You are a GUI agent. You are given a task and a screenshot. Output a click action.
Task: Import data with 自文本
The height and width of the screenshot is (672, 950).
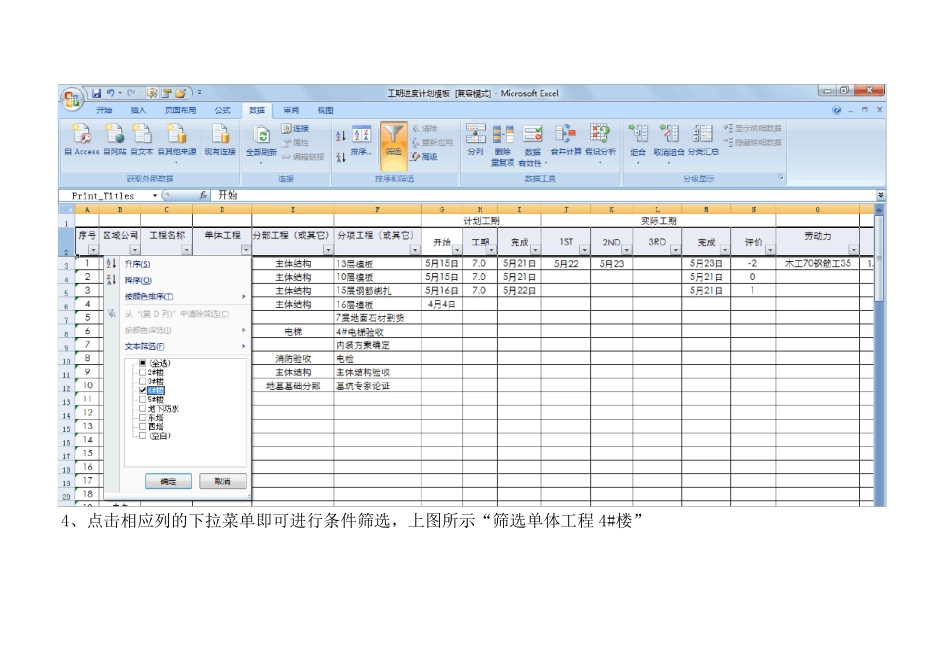click(x=142, y=140)
